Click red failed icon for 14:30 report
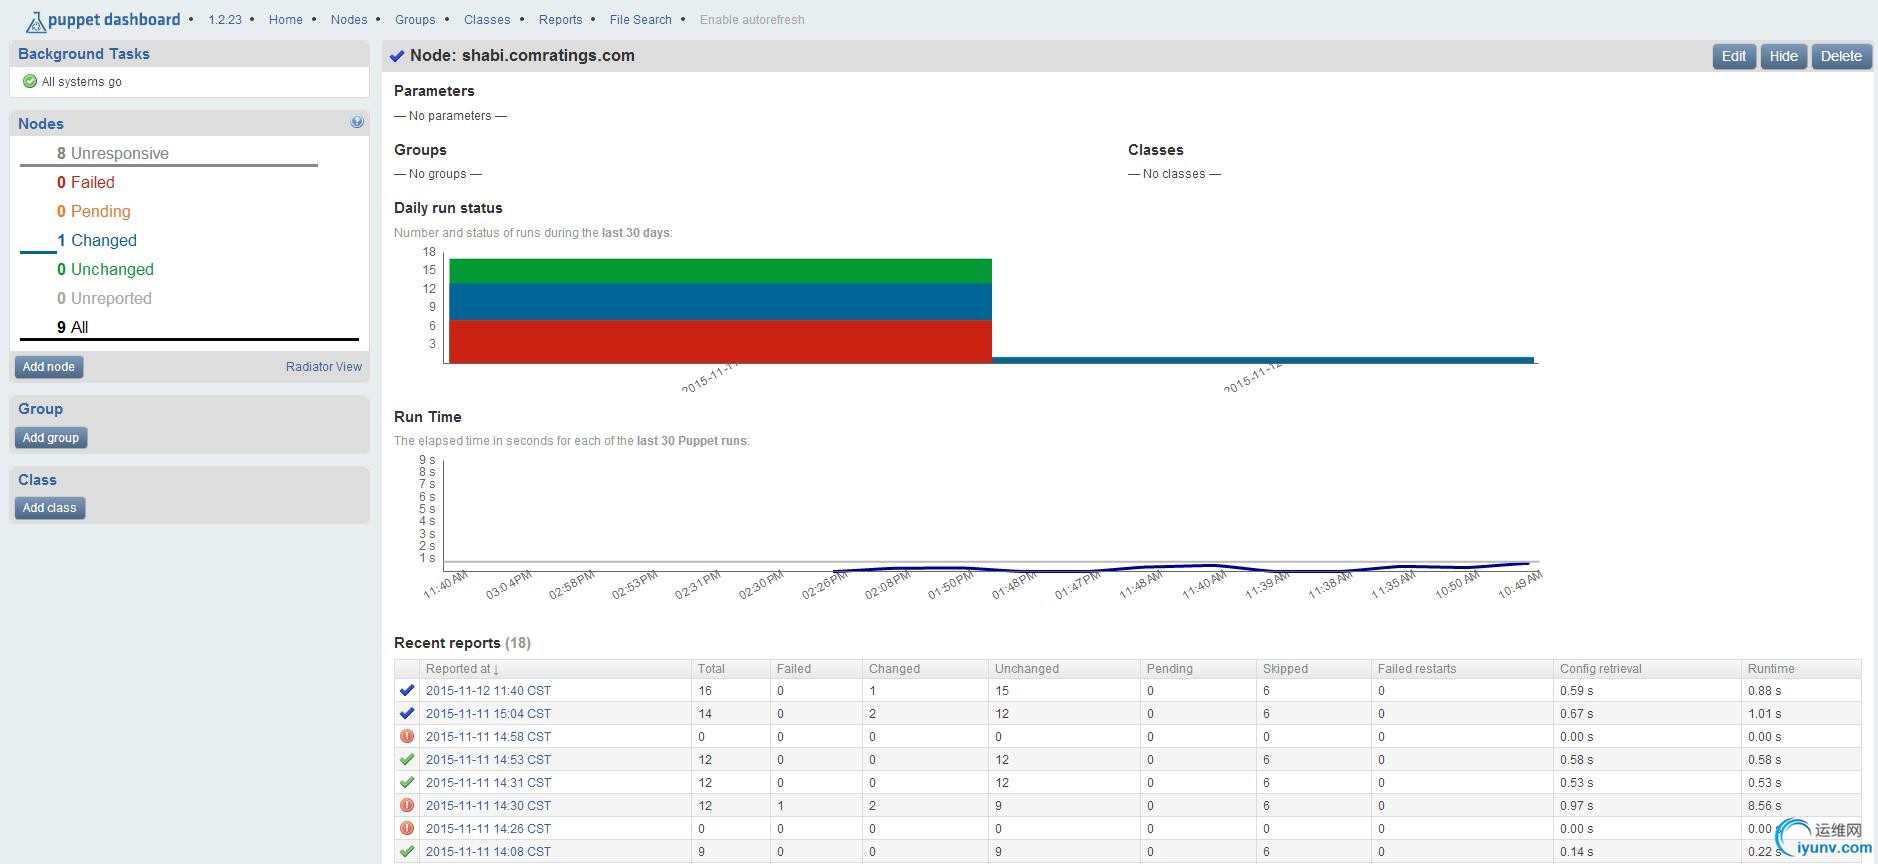 [x=407, y=805]
